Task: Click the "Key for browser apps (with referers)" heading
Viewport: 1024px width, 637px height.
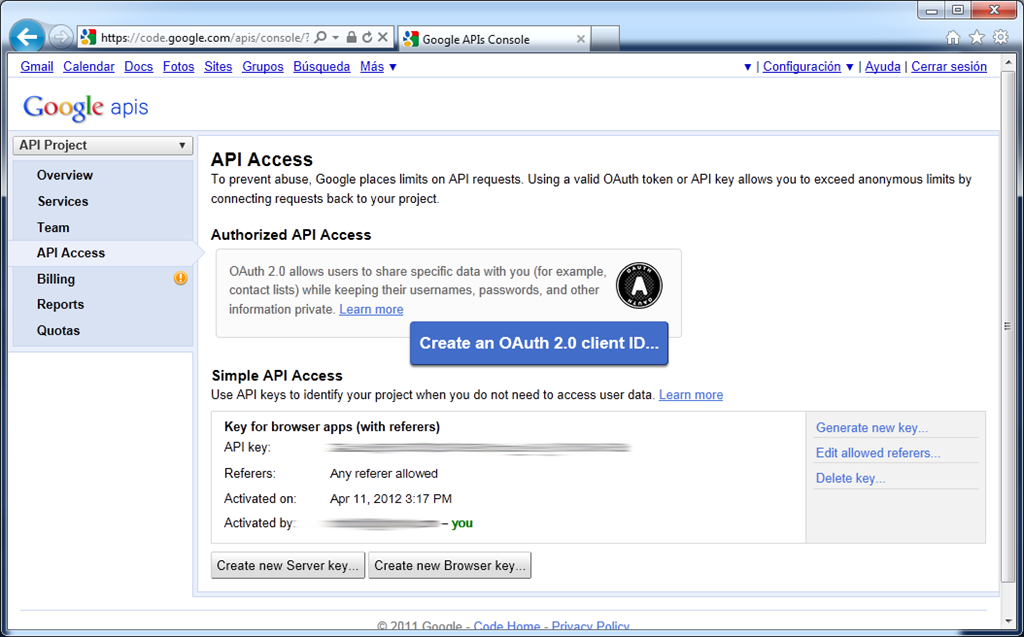Action: coord(332,427)
